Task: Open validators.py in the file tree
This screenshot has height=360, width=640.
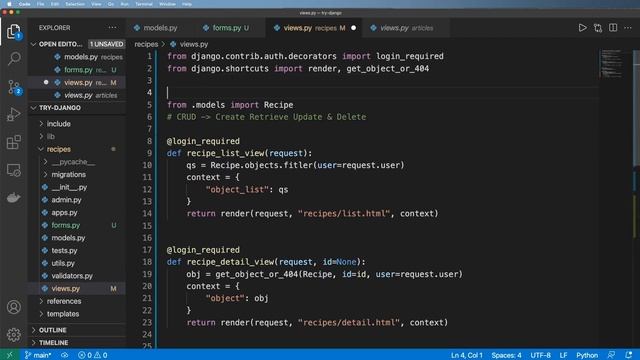Action: pyautogui.click(x=72, y=276)
